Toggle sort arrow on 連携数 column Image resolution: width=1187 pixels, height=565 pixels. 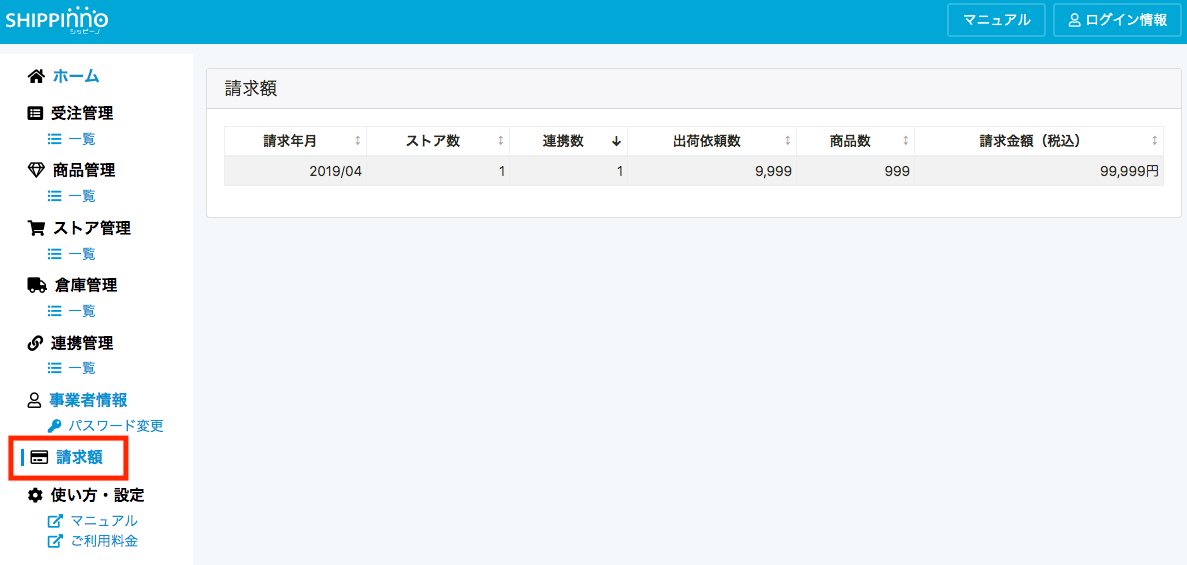point(617,141)
